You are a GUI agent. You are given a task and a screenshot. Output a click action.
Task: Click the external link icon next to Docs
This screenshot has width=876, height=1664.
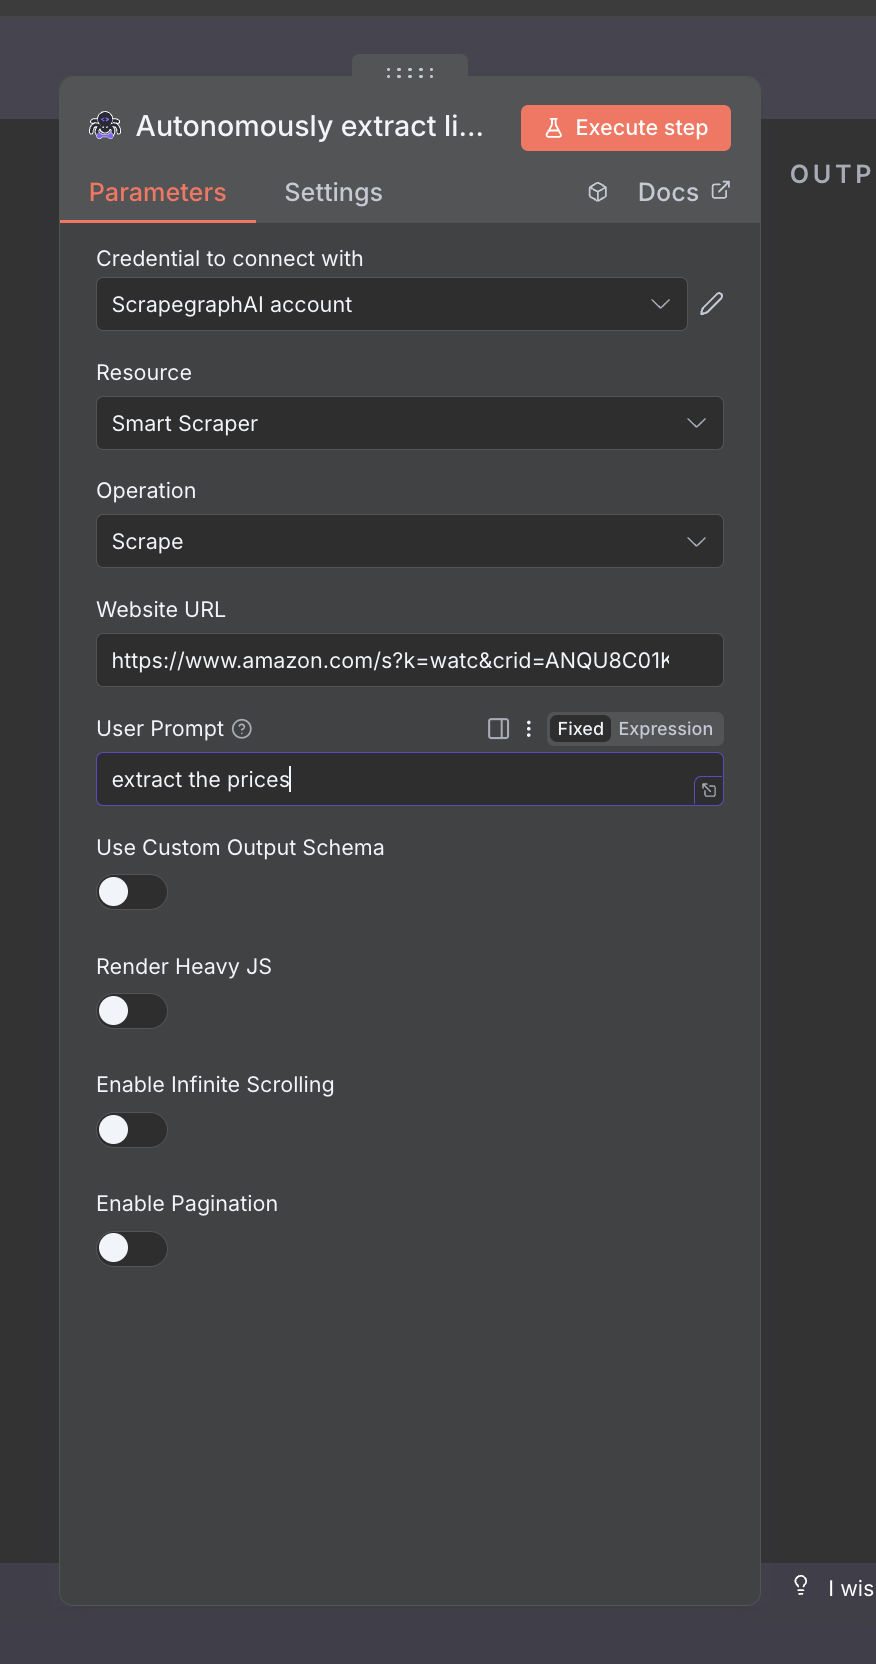point(722,190)
